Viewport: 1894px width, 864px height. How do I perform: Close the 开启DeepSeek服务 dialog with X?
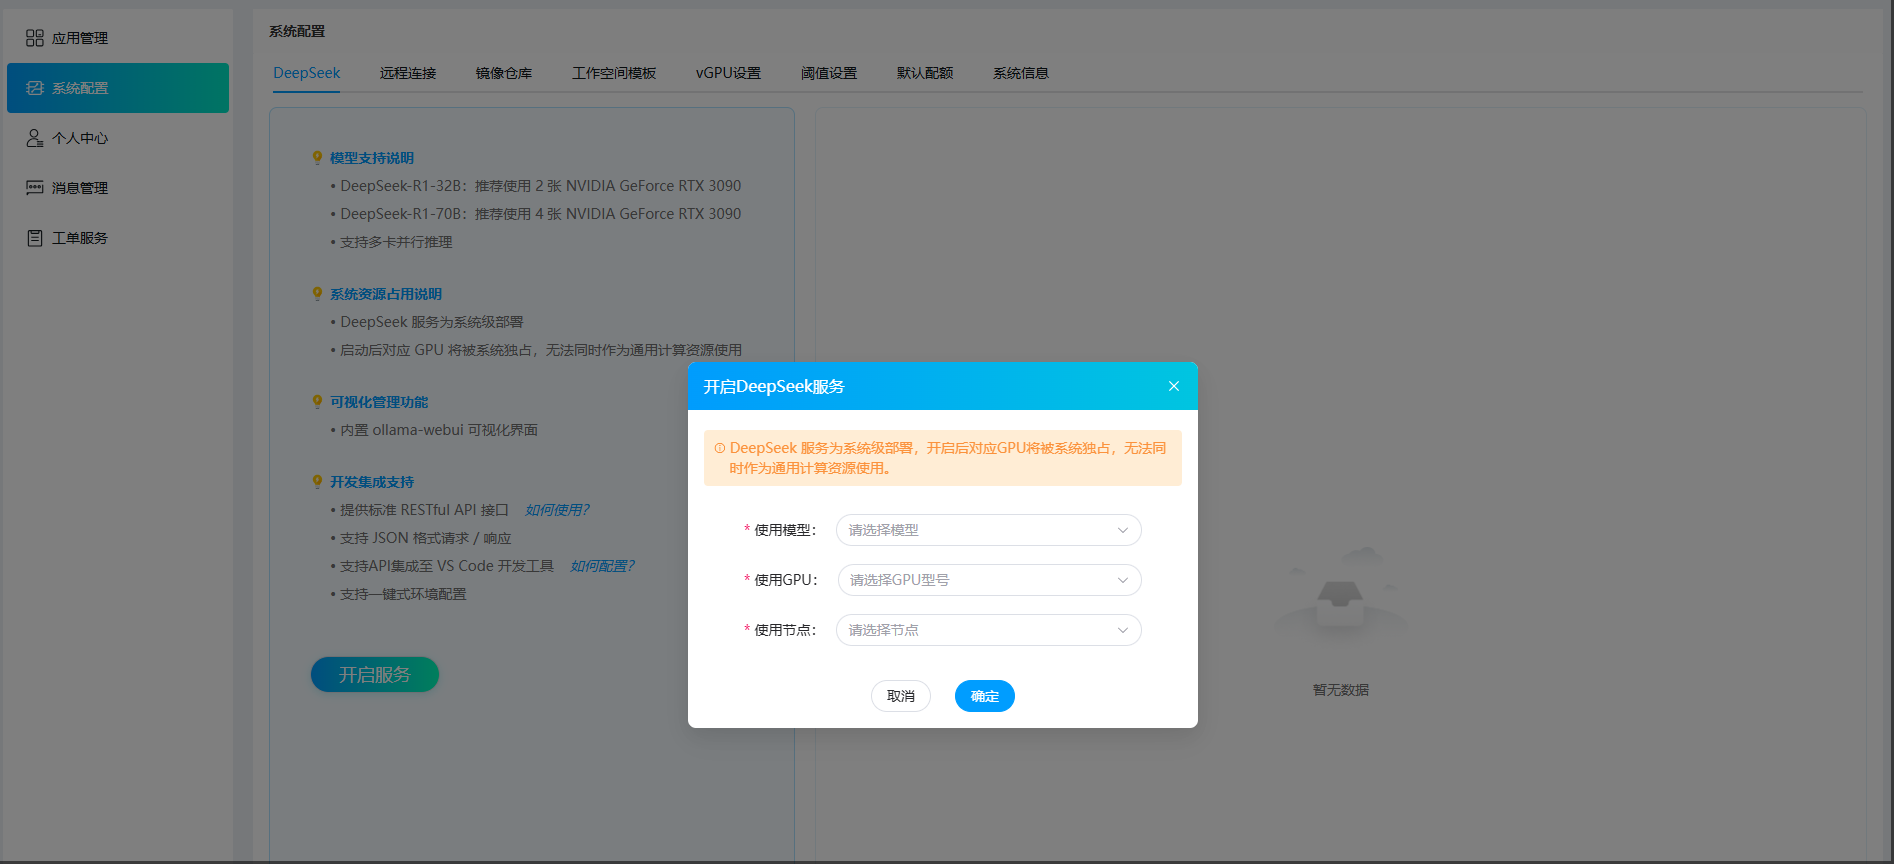coord(1174,386)
